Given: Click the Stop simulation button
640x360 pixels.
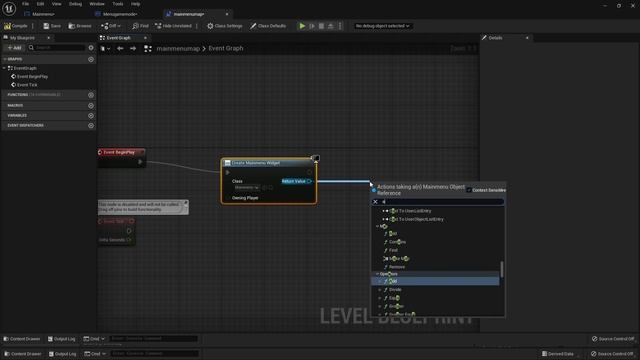Looking at the screenshot, I should pyautogui.click(x=321, y=26).
